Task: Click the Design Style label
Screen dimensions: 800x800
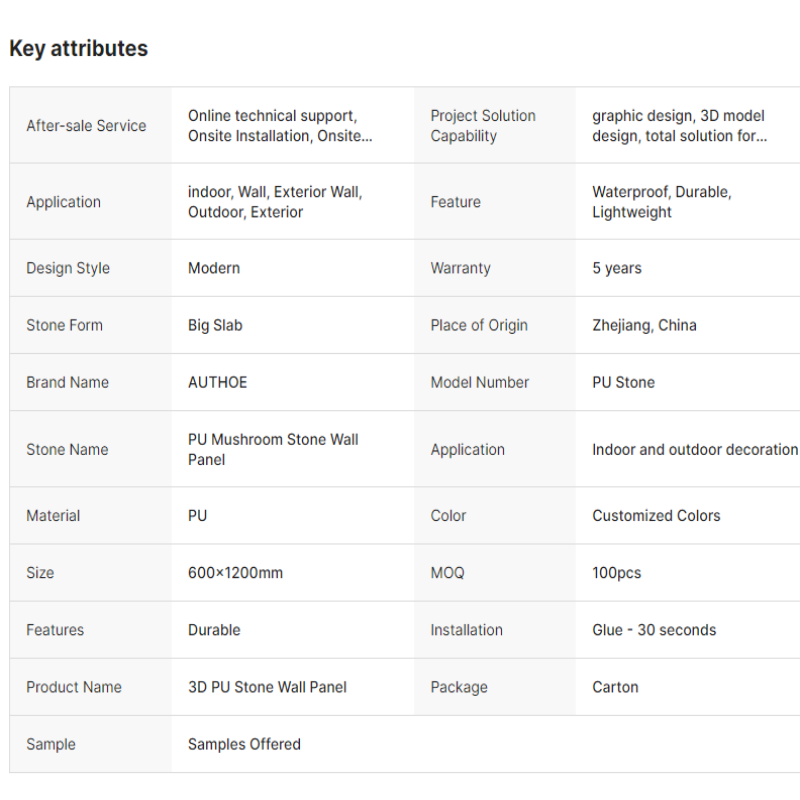Action: pos(68,268)
